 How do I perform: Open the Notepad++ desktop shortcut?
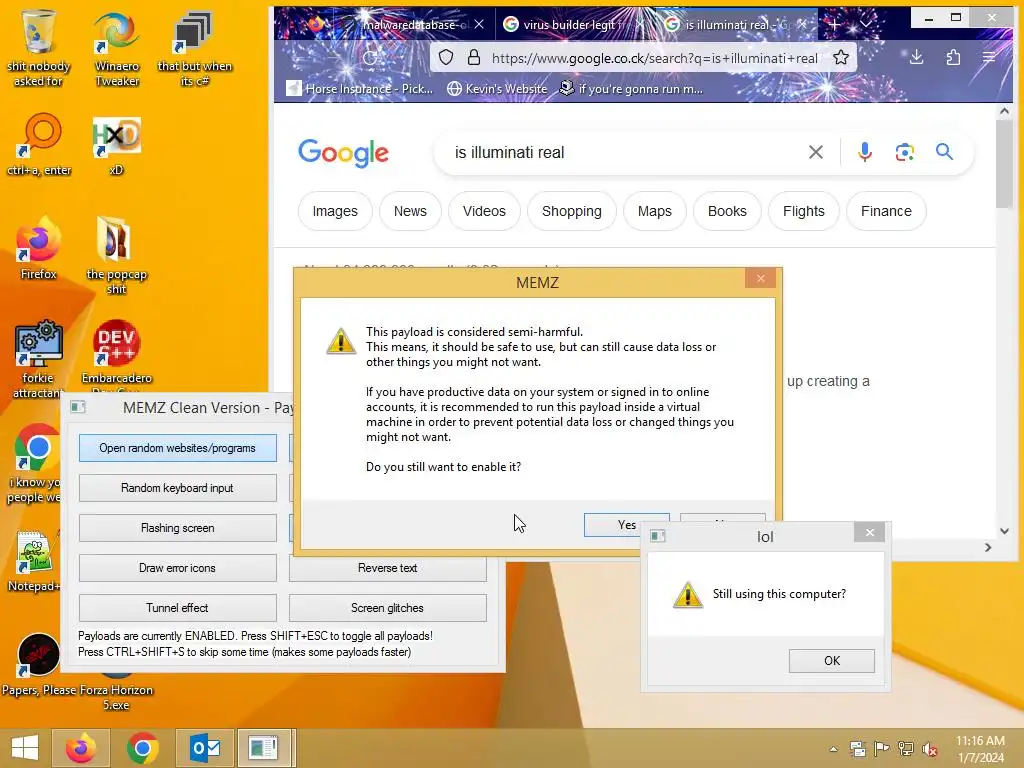tap(35, 561)
